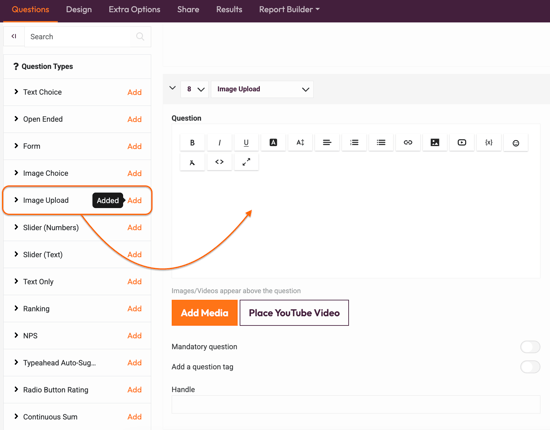The image size is (550, 430).
Task: Expand the Image Choice question type
Action: coord(16,173)
